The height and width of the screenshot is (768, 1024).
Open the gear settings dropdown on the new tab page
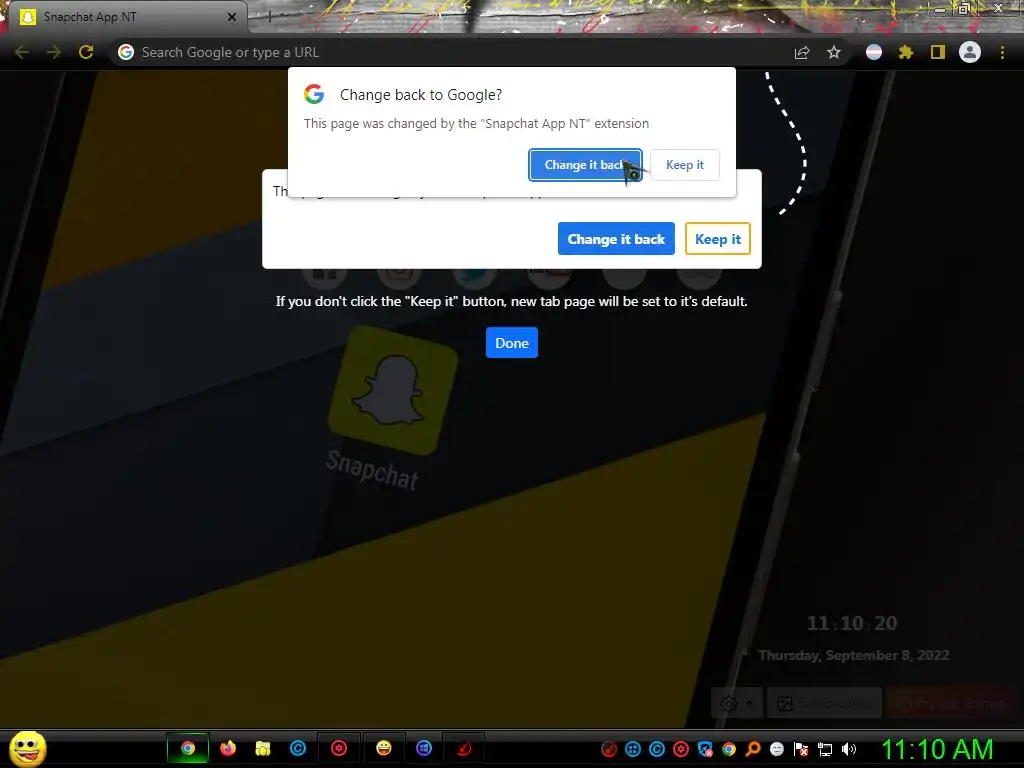point(737,703)
